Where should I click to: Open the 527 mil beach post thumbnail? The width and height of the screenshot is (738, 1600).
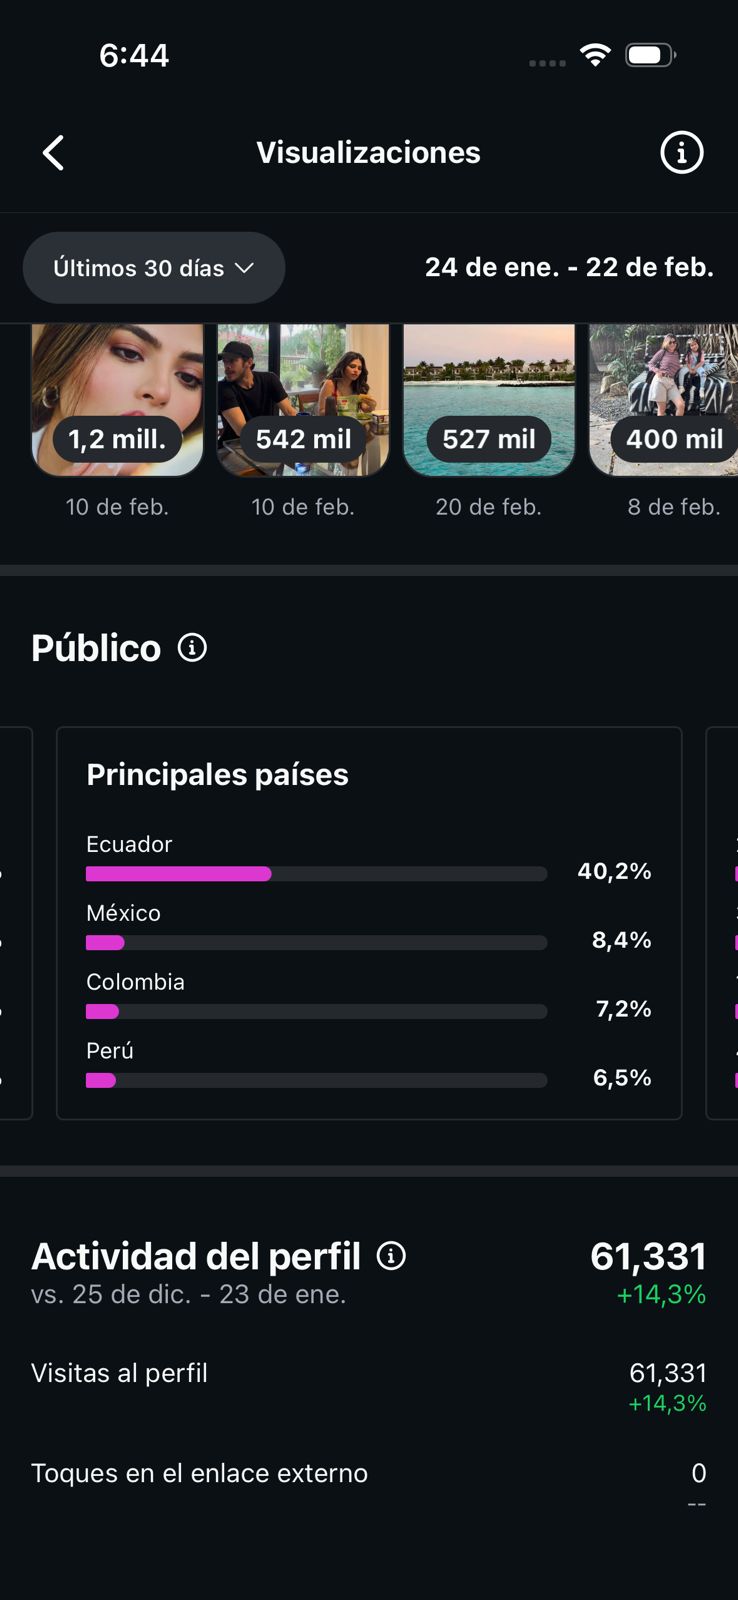pyautogui.click(x=489, y=400)
